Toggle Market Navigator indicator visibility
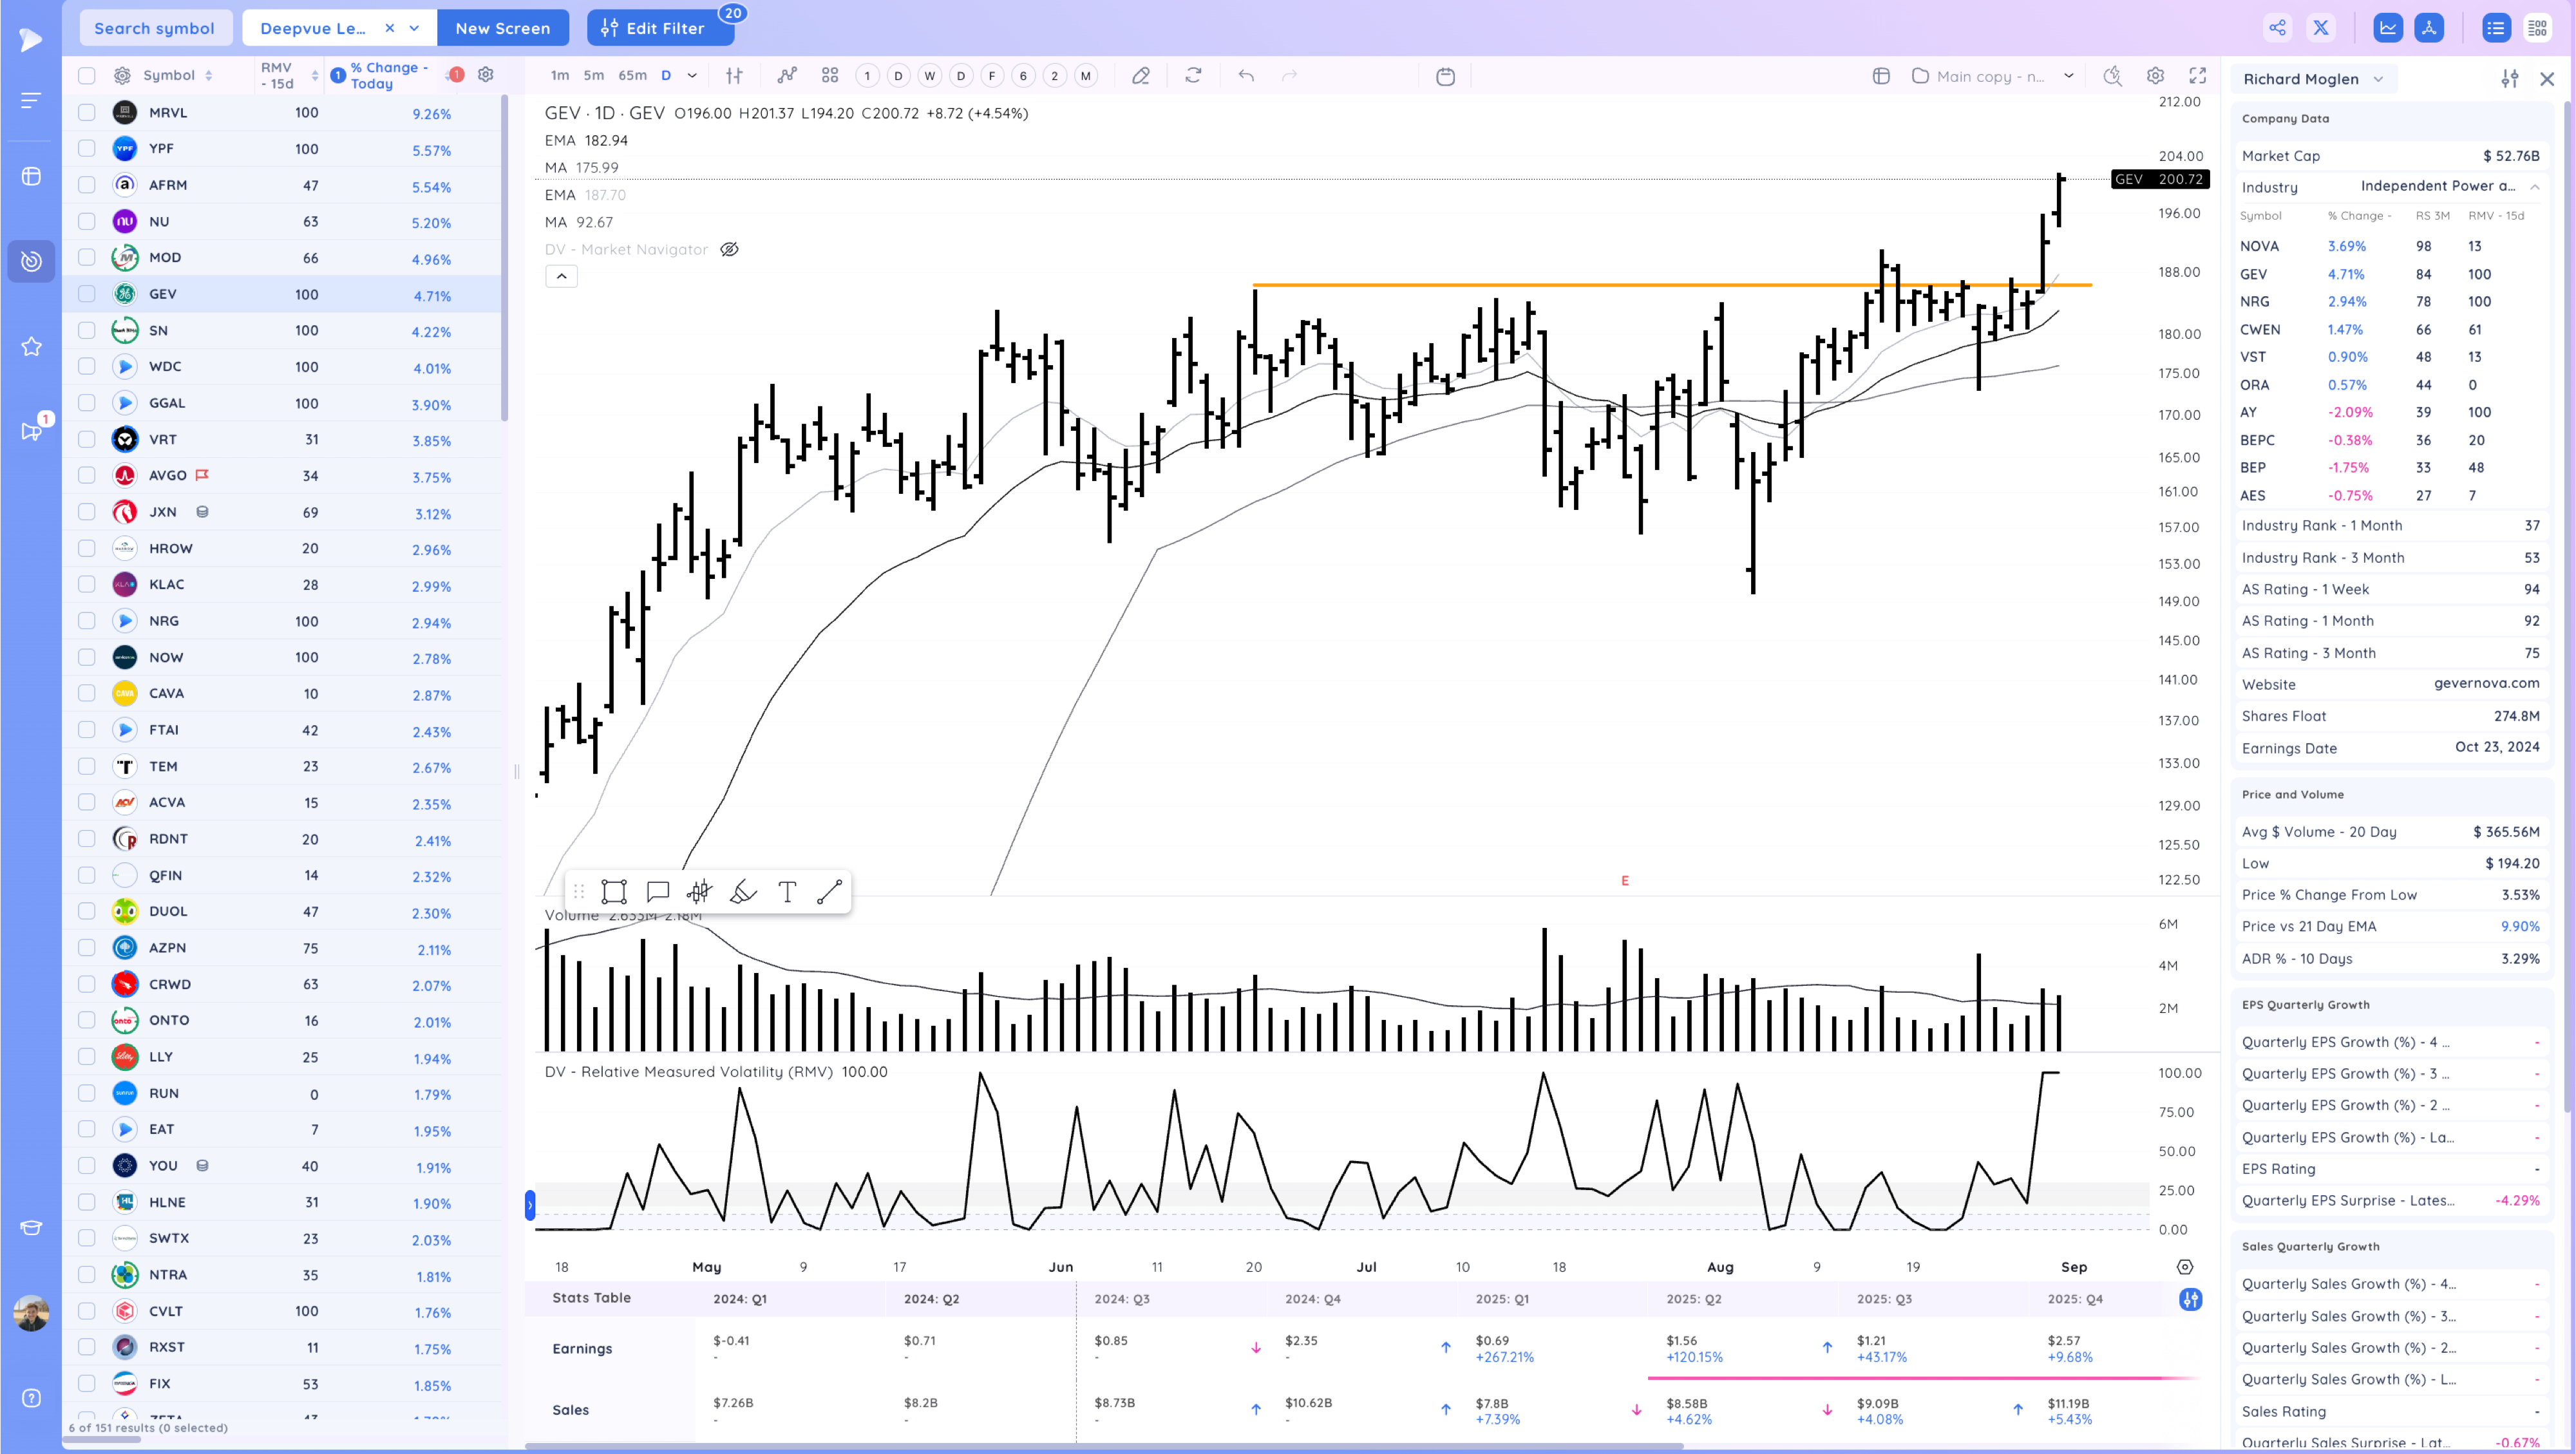2576x1454 pixels. pos(730,249)
